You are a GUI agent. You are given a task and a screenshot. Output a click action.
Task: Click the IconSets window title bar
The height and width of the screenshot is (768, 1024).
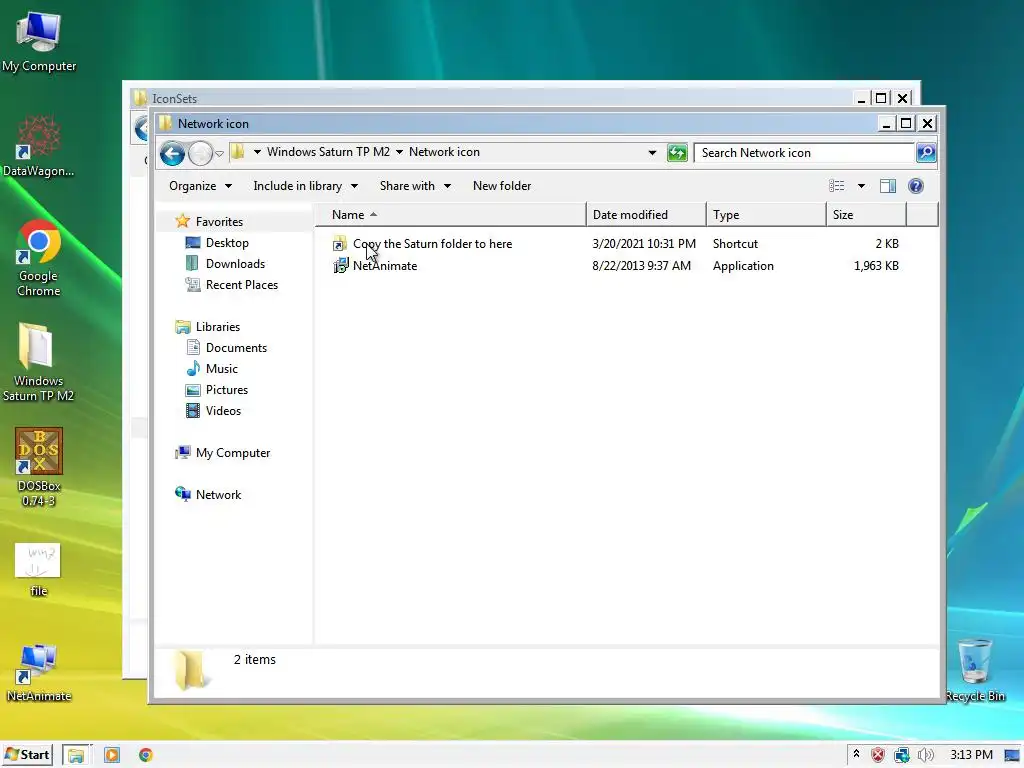pos(490,98)
